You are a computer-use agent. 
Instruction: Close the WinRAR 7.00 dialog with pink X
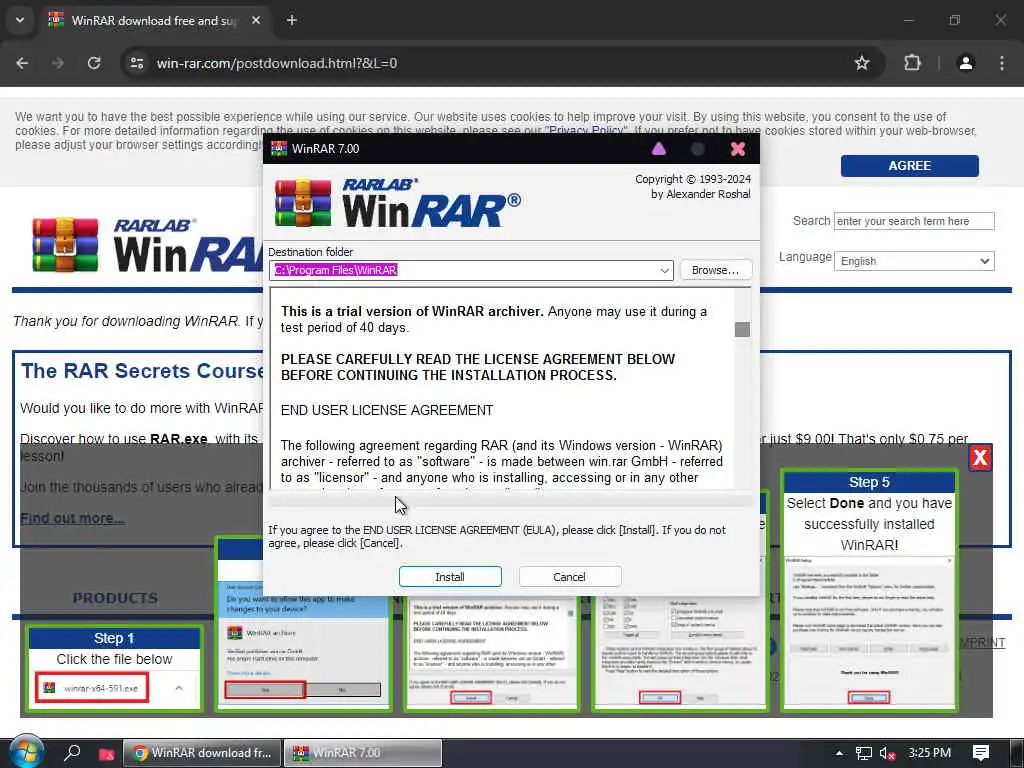coord(738,149)
